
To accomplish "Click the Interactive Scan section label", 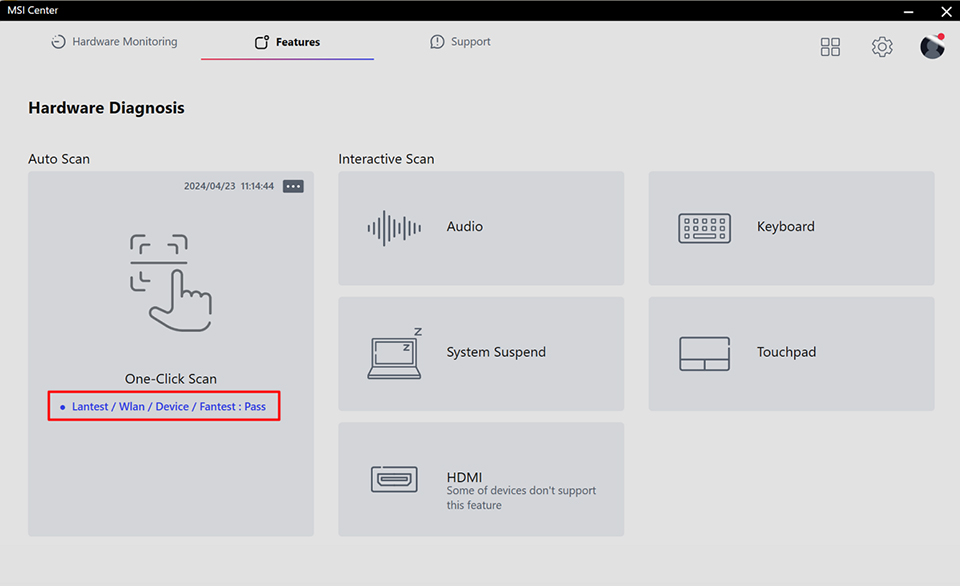I will [x=386, y=159].
